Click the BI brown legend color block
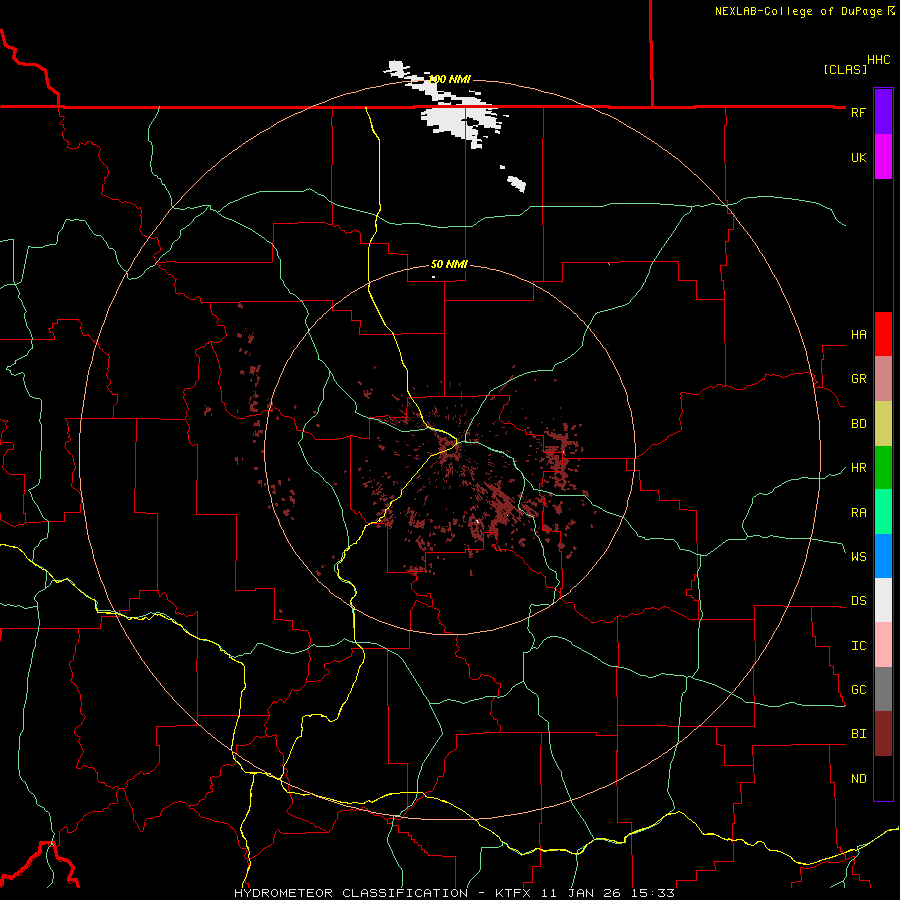 click(x=883, y=734)
